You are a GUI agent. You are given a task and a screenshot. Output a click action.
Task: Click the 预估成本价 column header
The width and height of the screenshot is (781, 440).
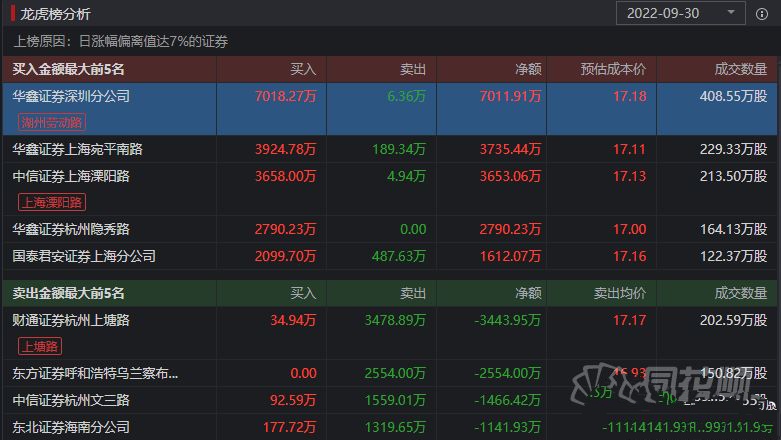coord(614,69)
